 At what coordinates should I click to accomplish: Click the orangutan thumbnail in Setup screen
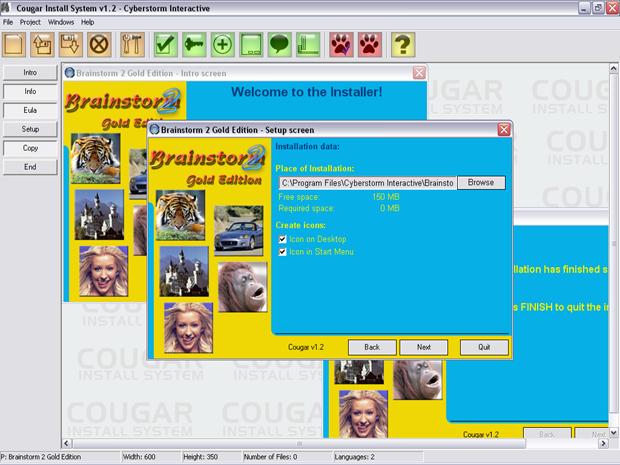[242, 287]
